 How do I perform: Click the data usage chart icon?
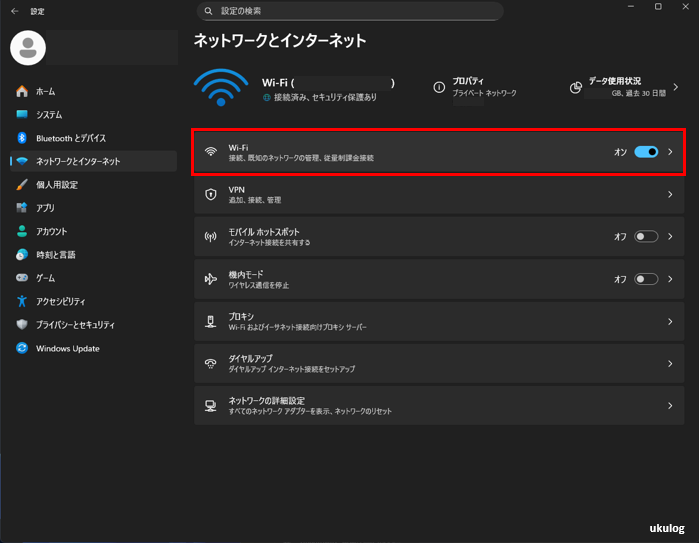point(576,87)
